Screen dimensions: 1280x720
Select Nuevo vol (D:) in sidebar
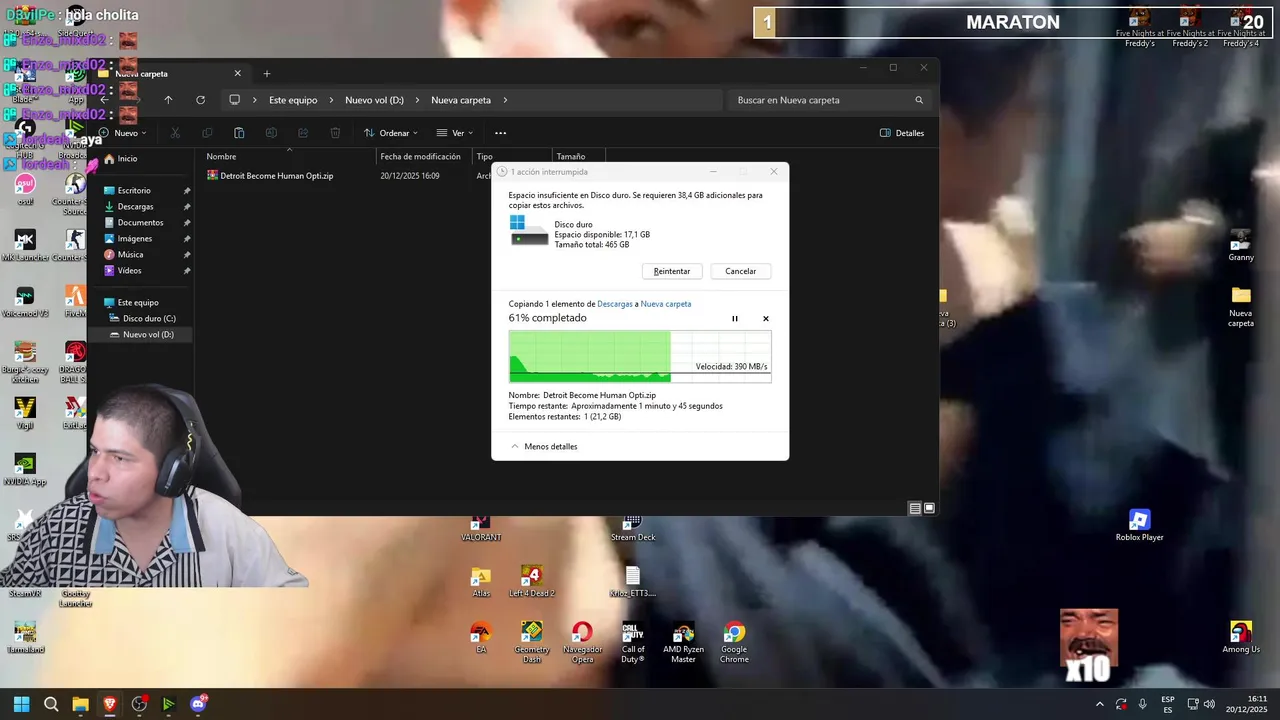coord(147,335)
